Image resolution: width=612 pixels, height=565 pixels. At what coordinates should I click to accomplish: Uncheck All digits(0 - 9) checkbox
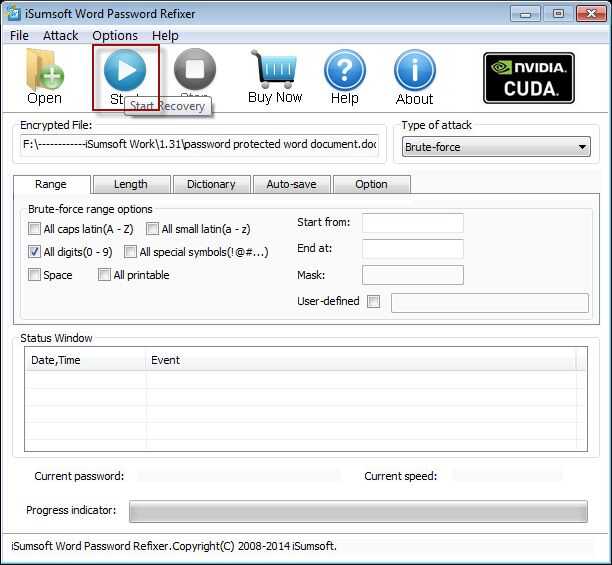34,252
